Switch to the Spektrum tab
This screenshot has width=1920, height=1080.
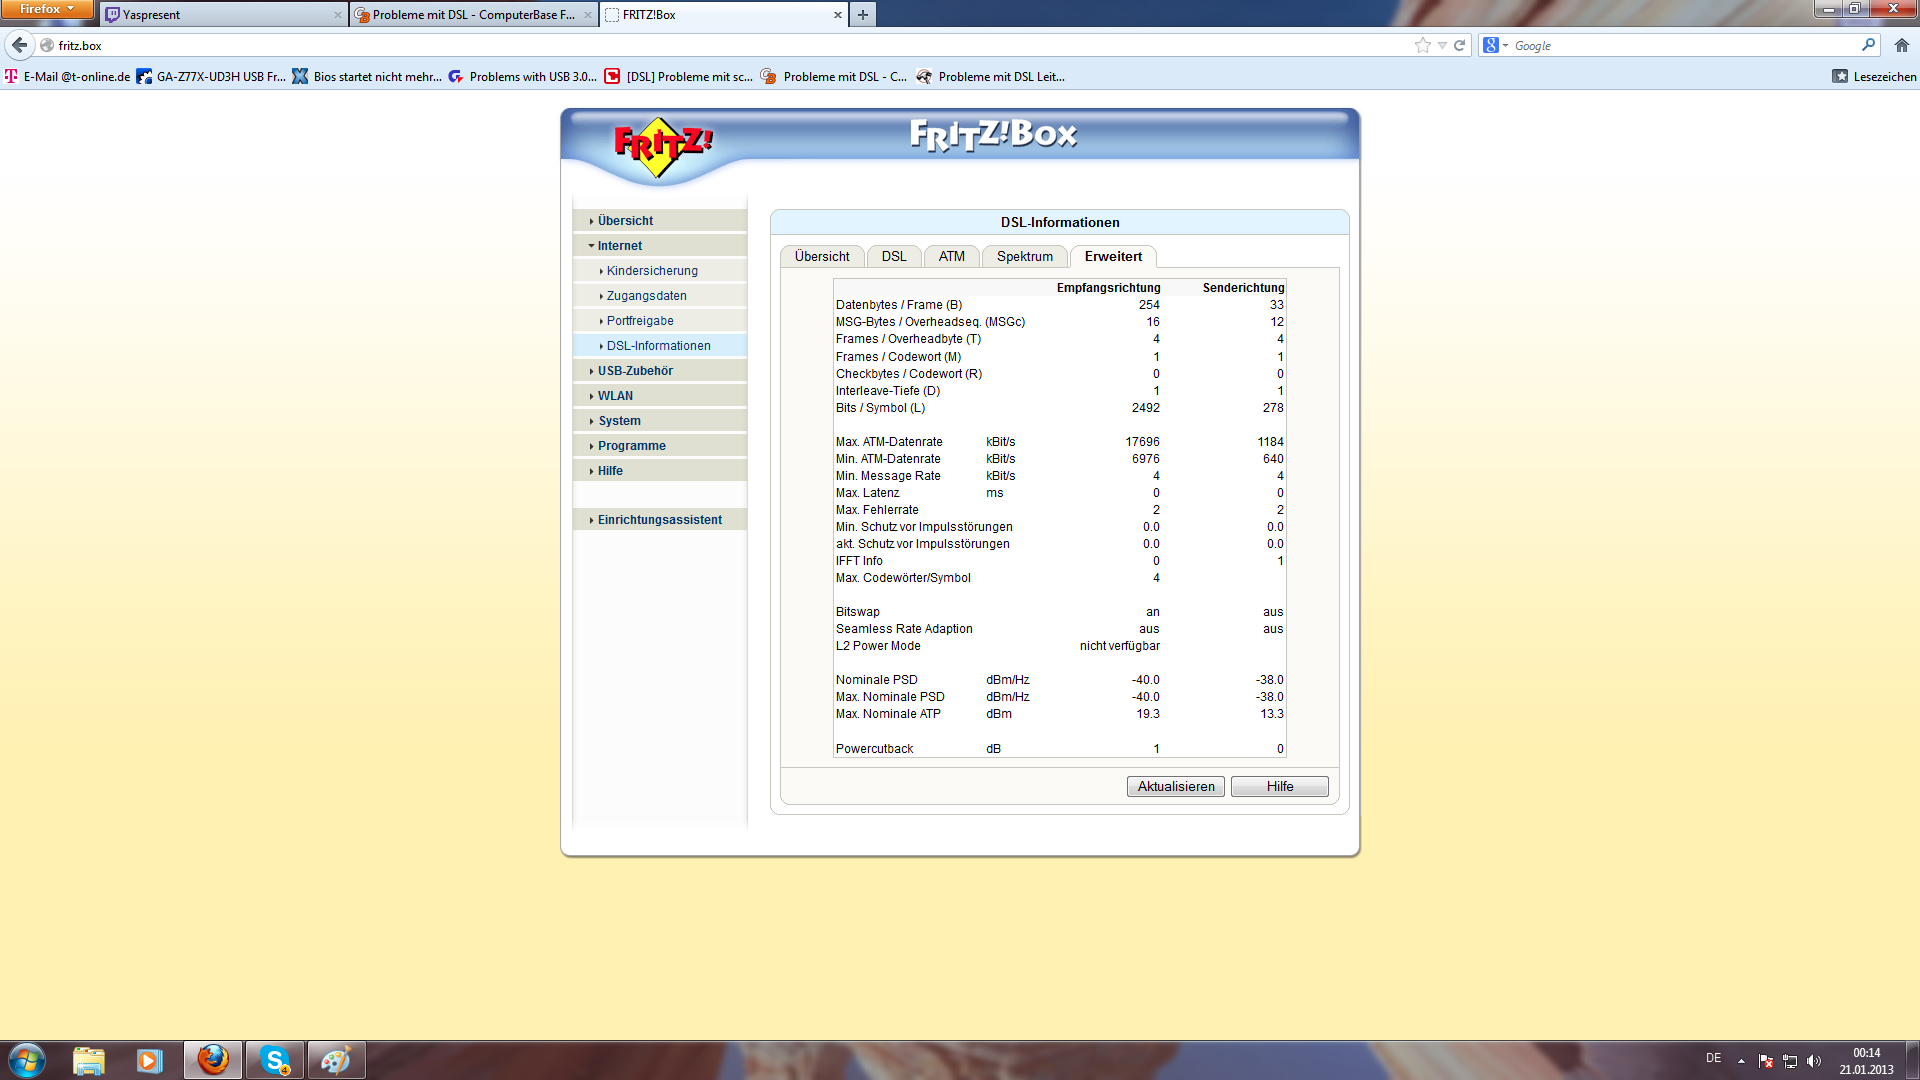click(x=1024, y=257)
